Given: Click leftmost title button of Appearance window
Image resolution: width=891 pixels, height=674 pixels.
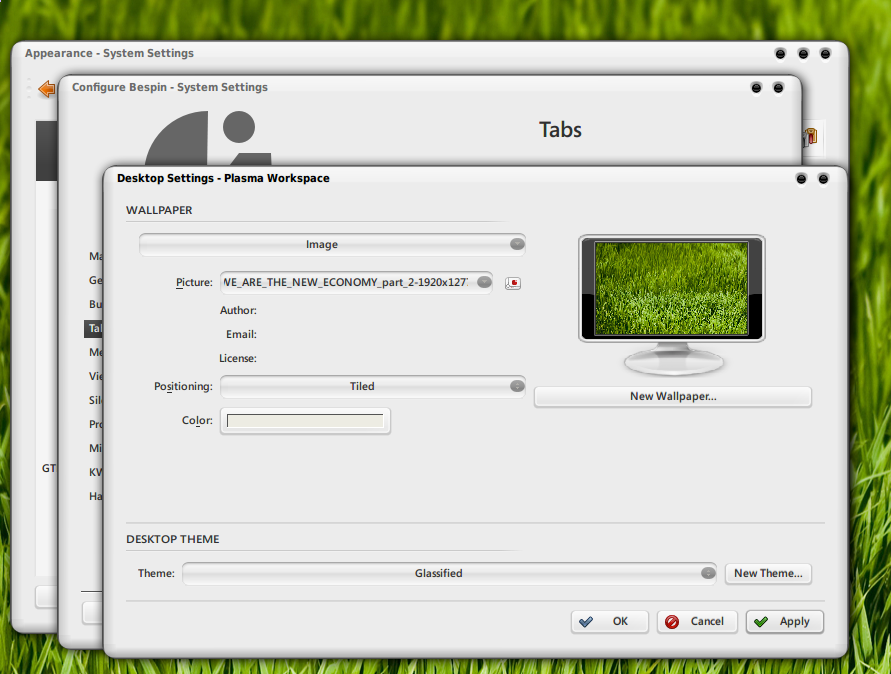Looking at the screenshot, I should 780,54.
